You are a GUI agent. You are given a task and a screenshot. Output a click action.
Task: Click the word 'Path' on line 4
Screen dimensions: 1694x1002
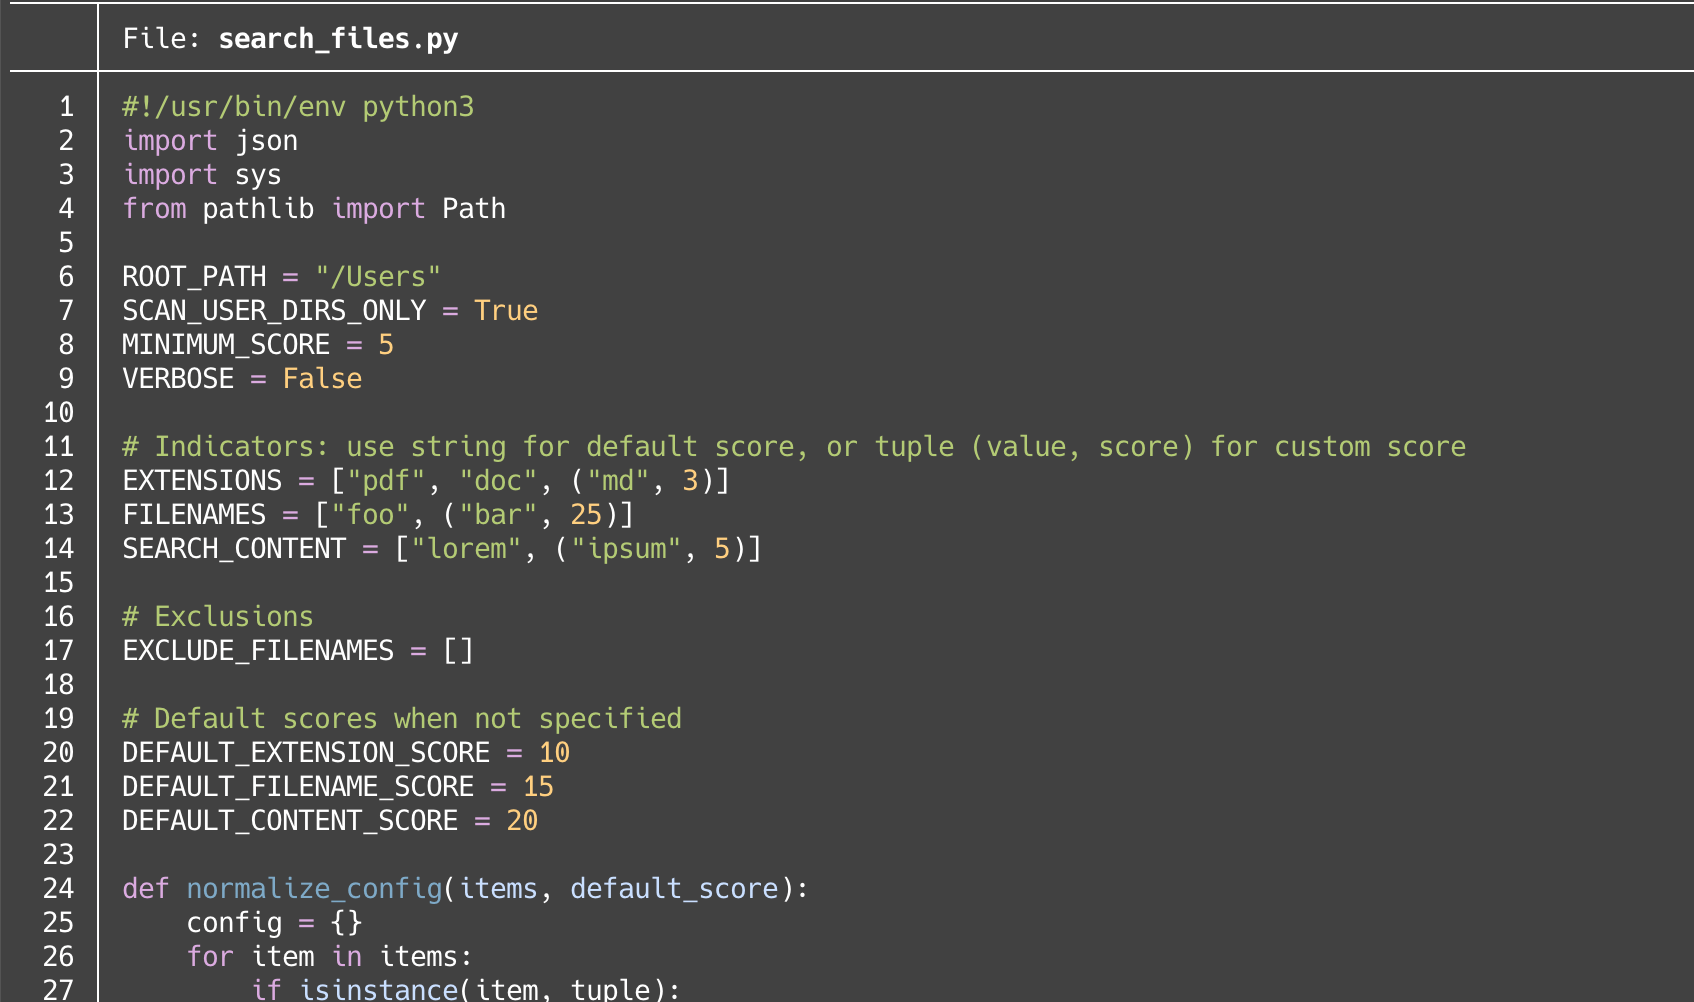point(474,209)
